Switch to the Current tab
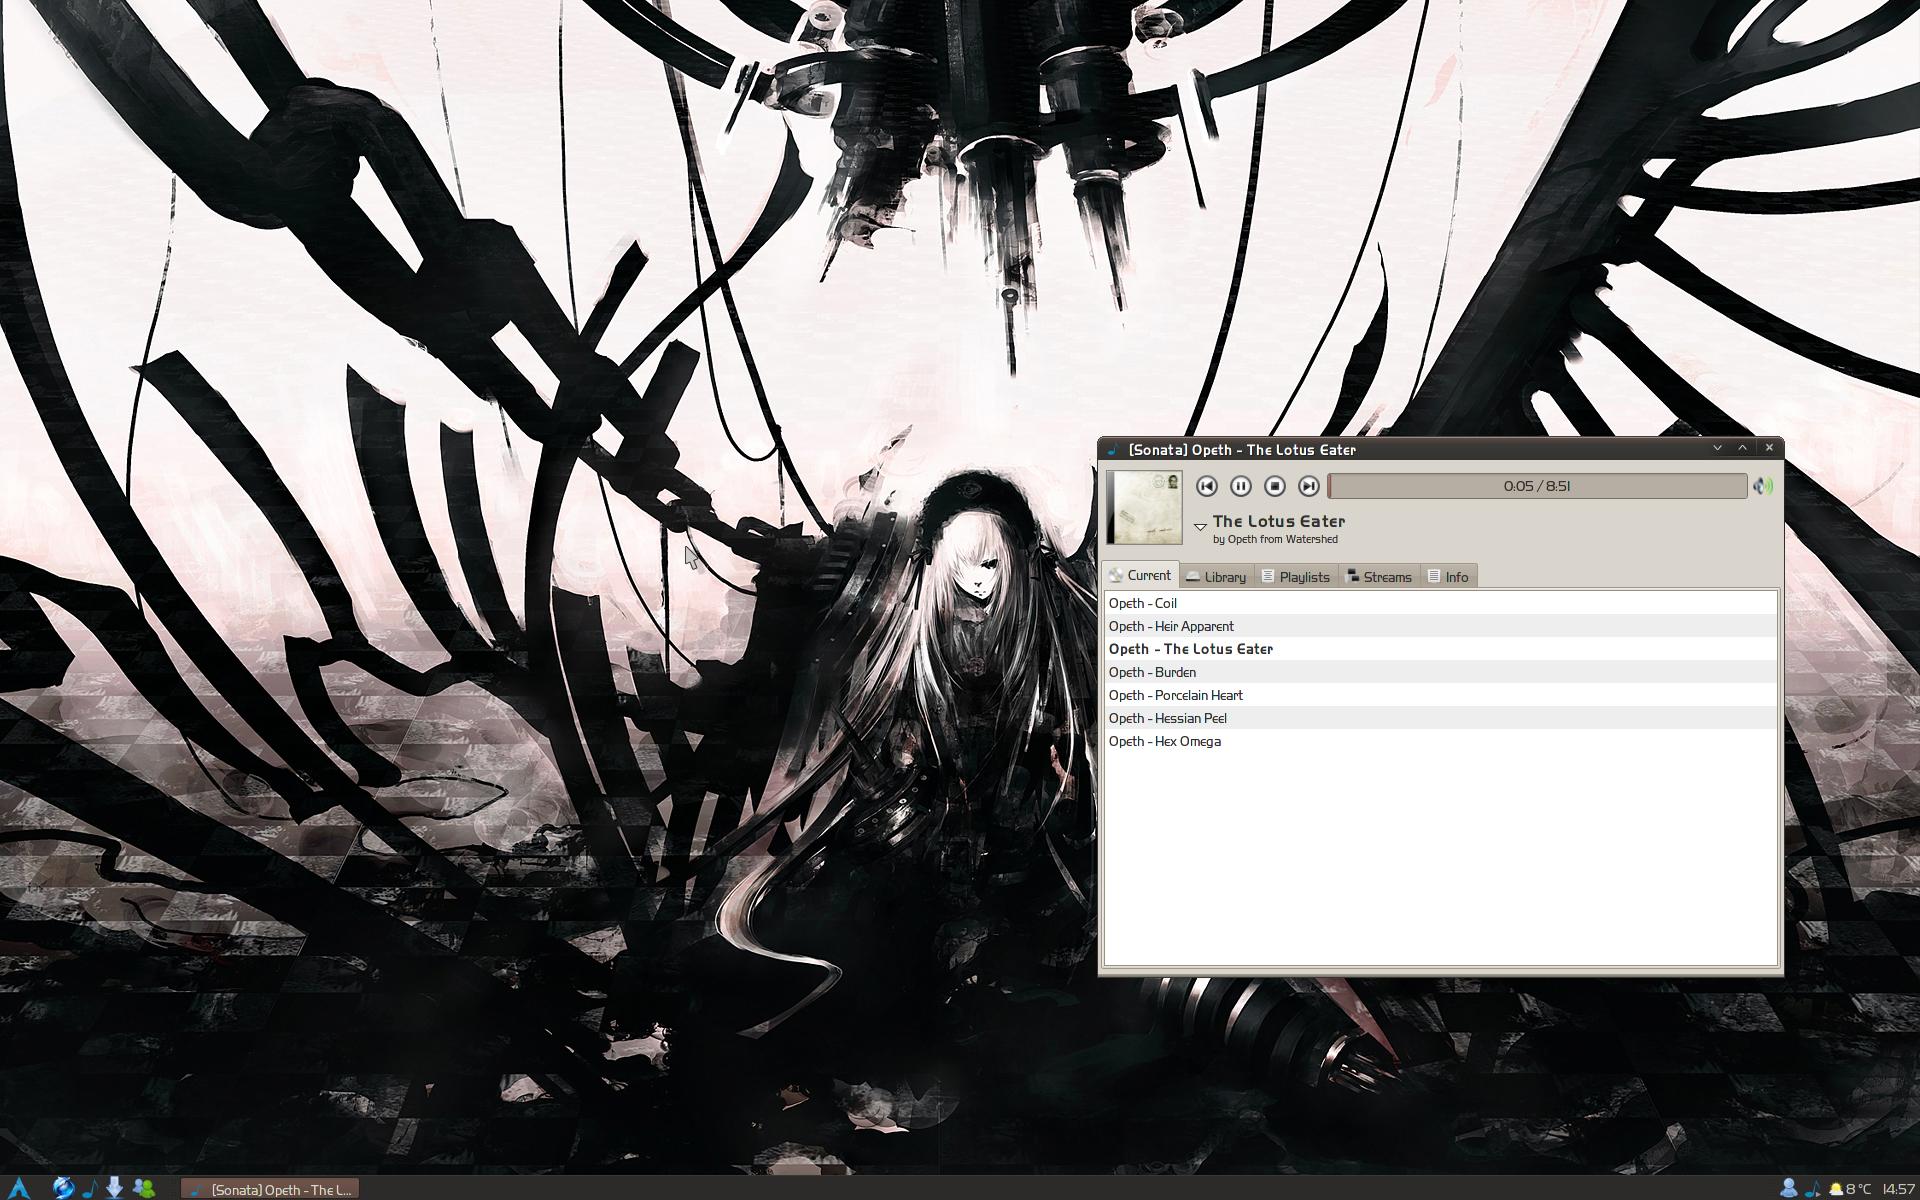The image size is (1920, 1200). [x=1140, y=576]
